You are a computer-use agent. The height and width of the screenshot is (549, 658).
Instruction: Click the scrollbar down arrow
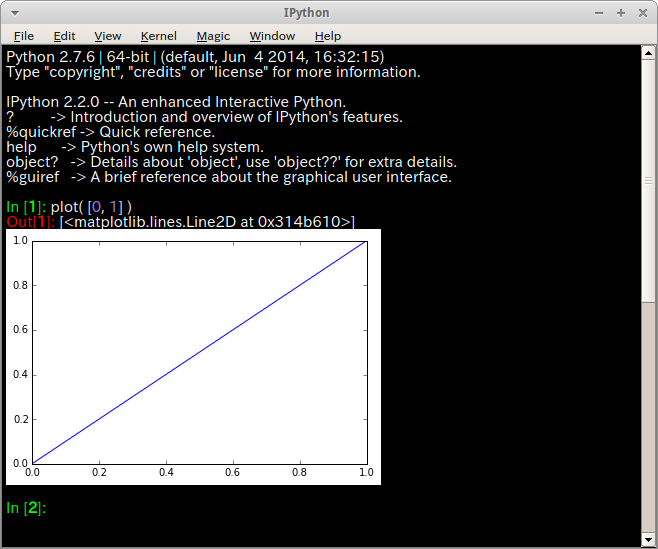648,540
